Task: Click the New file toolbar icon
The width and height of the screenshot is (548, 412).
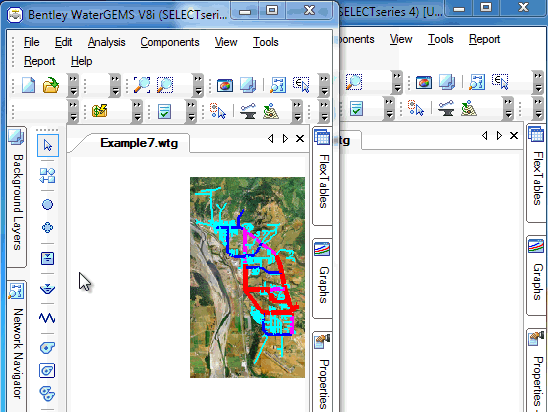Action: click(x=29, y=85)
